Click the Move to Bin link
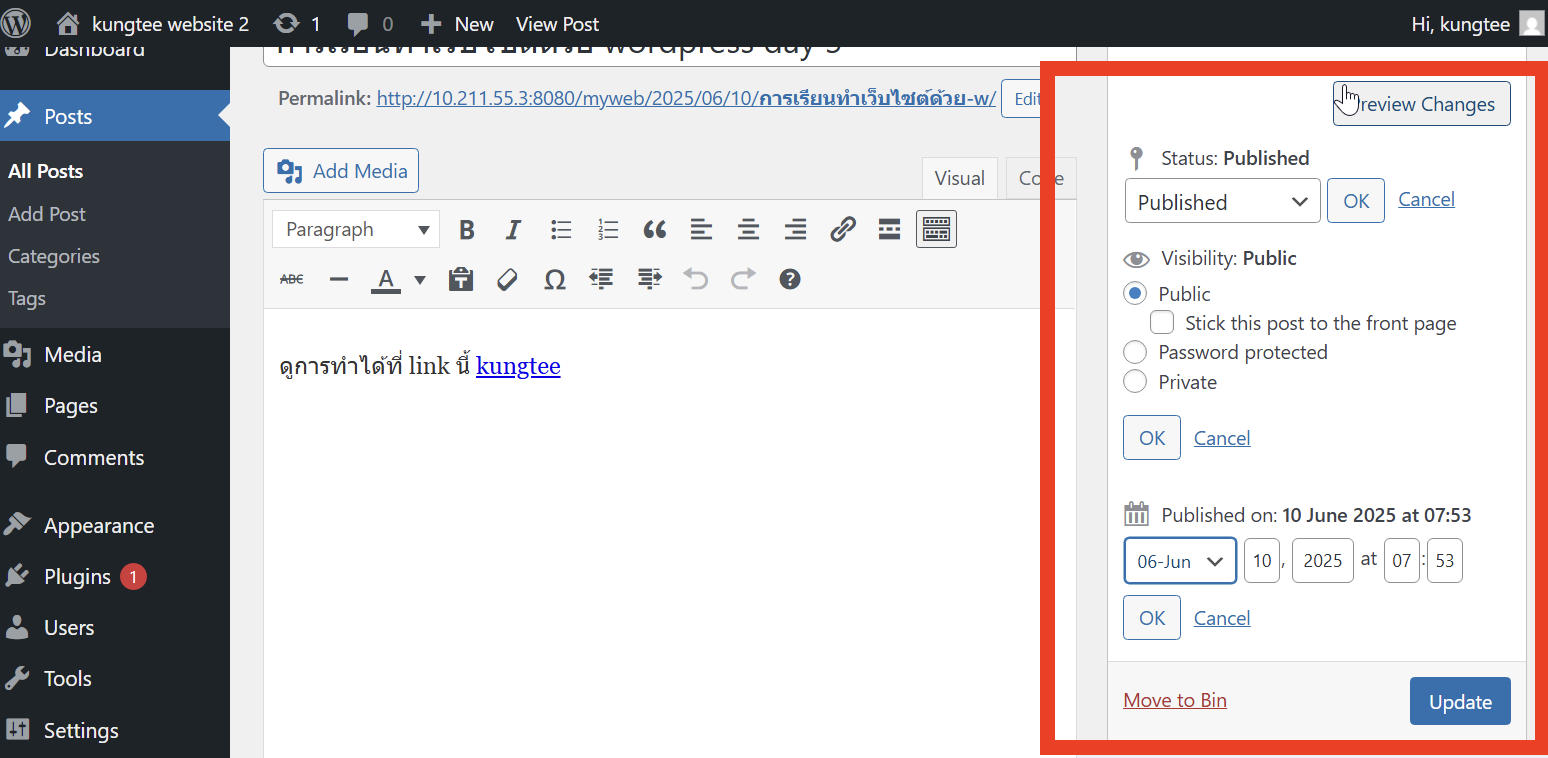The width and height of the screenshot is (1548, 758). (1174, 700)
